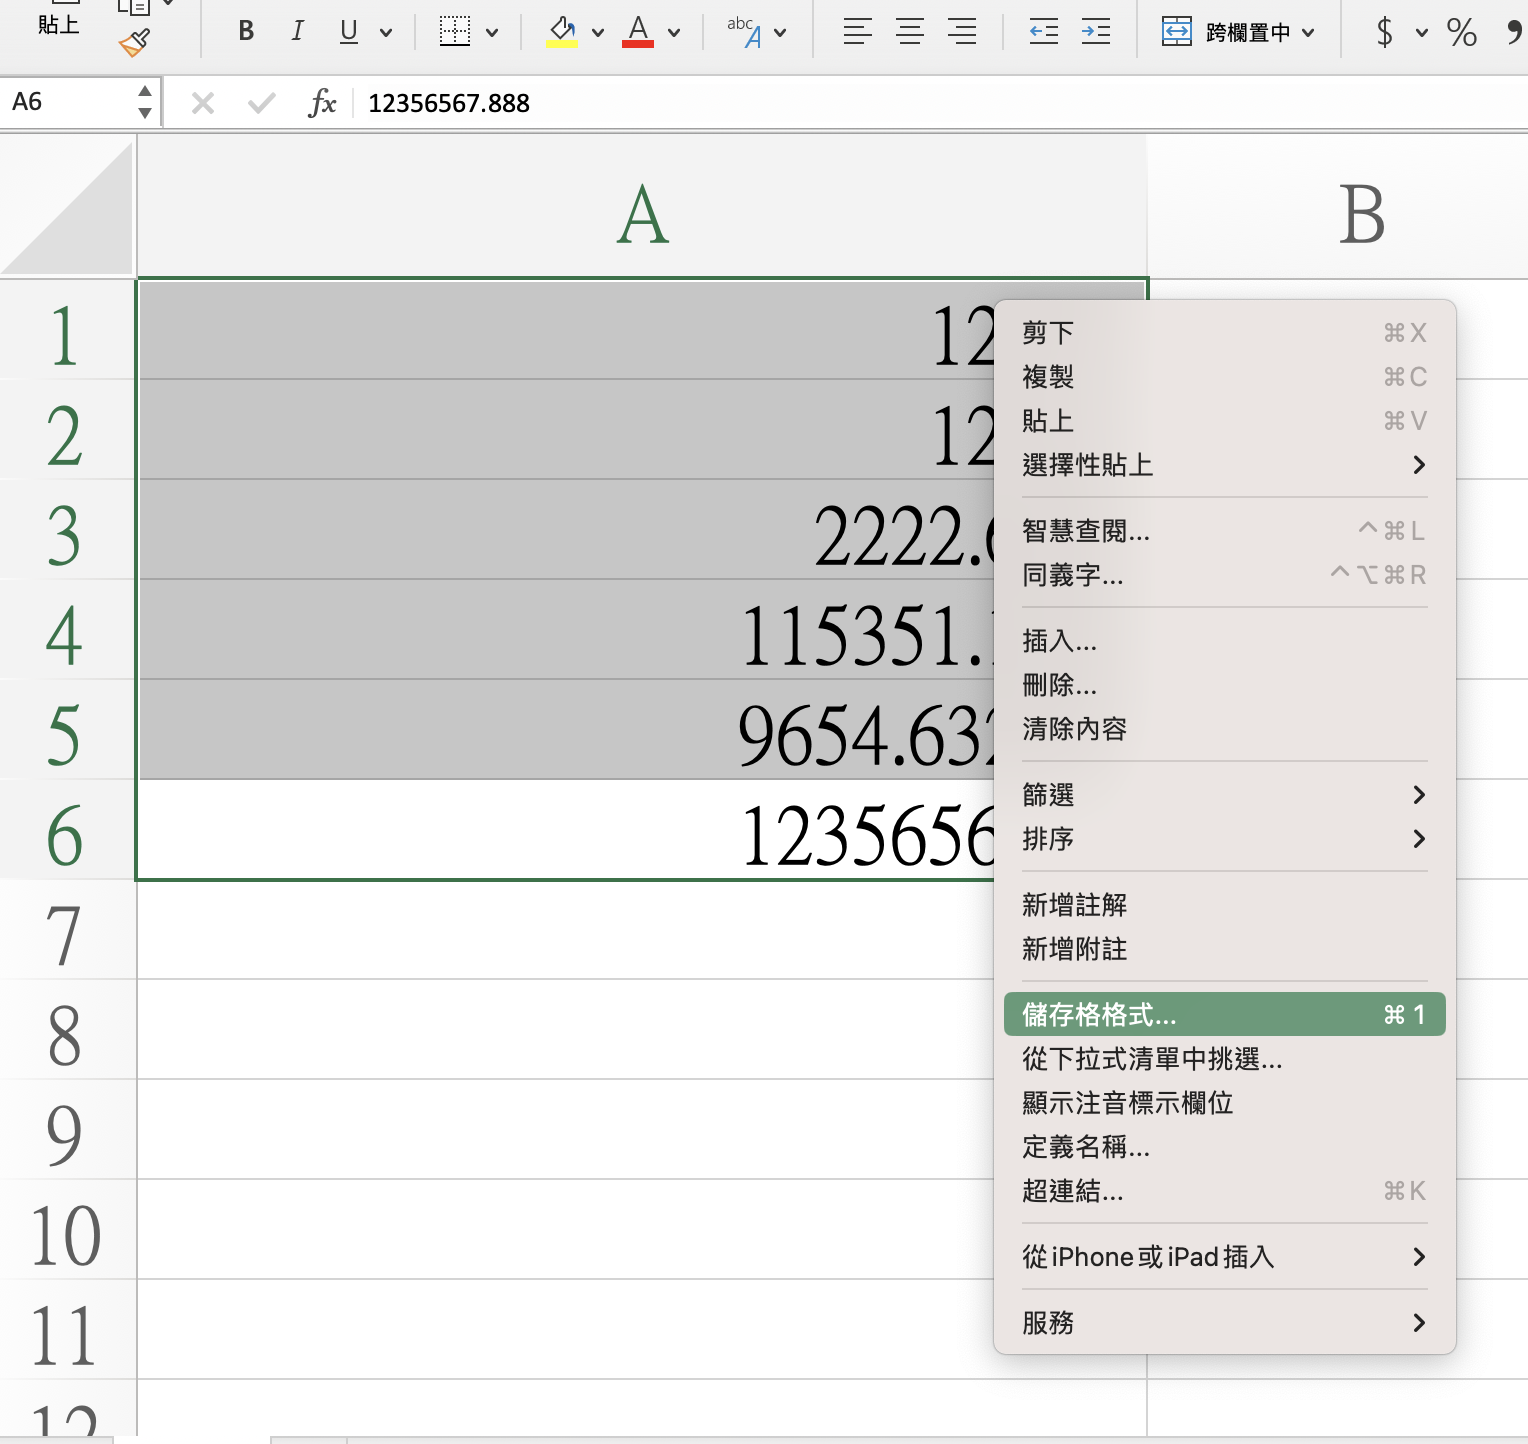The width and height of the screenshot is (1528, 1444).
Task: Center align text horizontally
Action: 910,32
